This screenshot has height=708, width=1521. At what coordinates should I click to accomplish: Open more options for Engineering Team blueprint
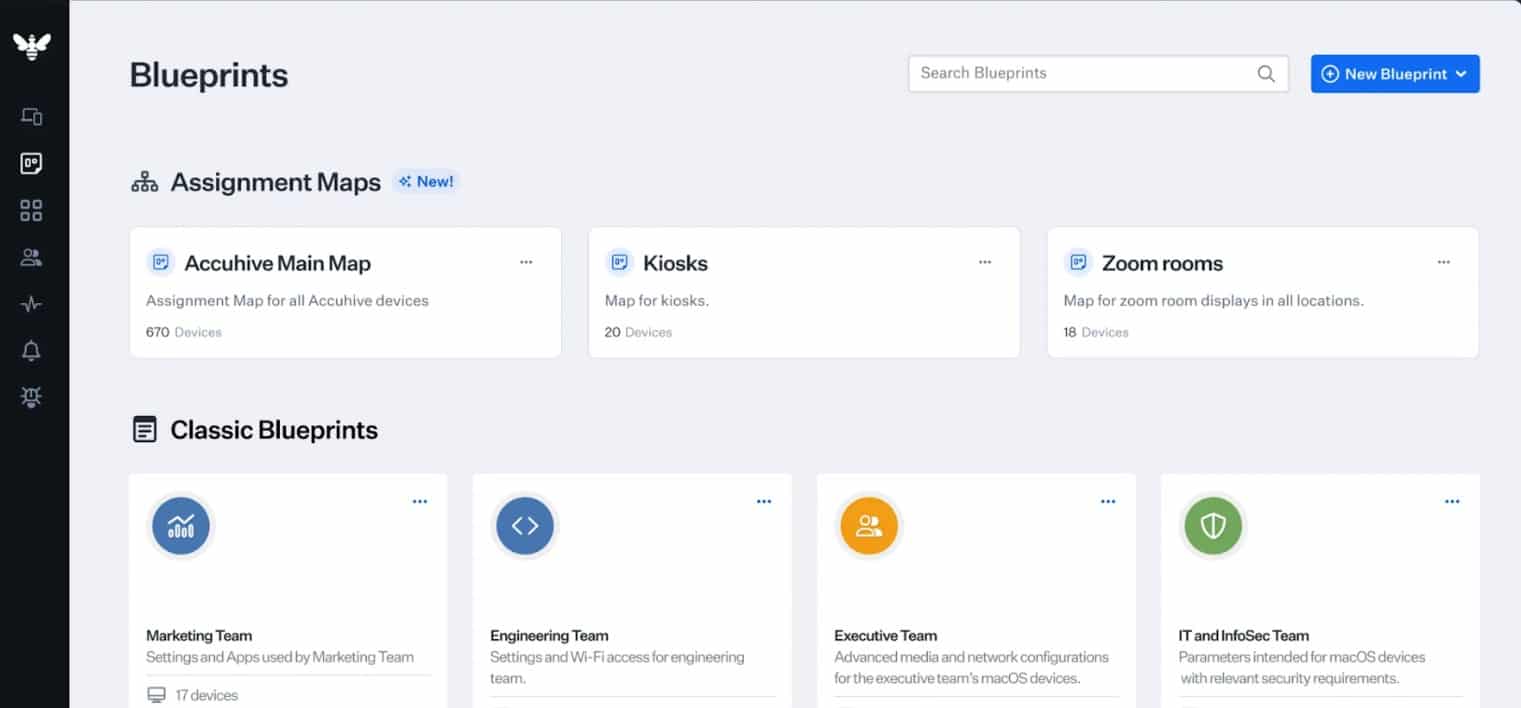[x=764, y=502]
